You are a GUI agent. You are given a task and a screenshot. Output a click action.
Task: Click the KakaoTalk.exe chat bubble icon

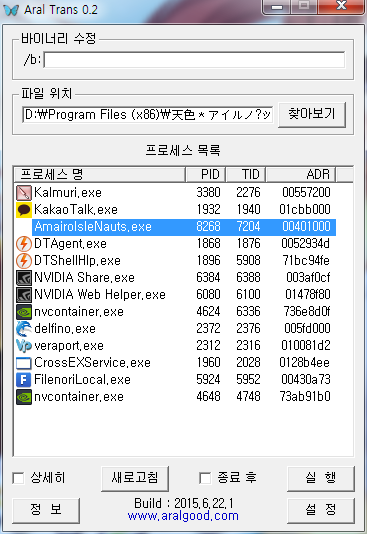pyautogui.click(x=23, y=209)
